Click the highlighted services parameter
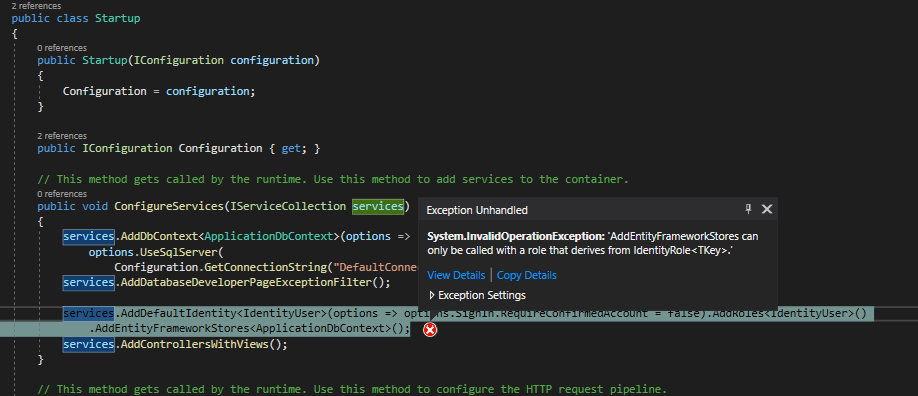This screenshot has width=918, height=396. [378, 206]
